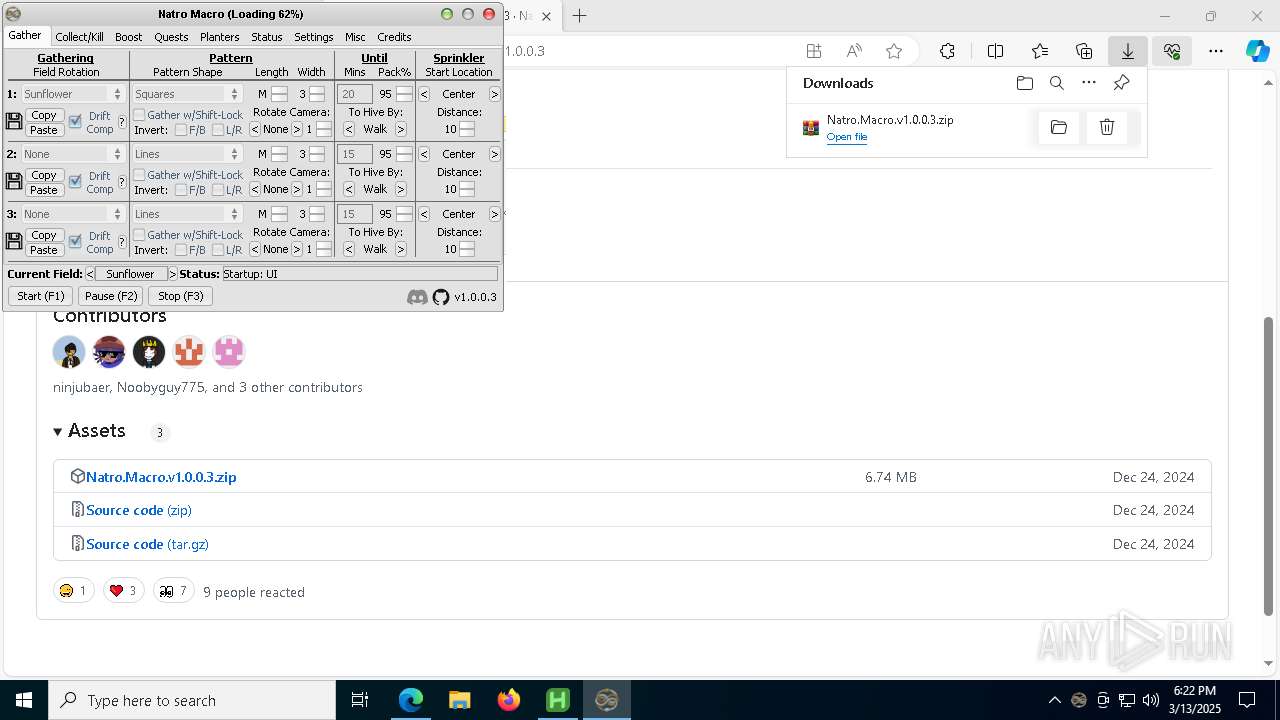Click Open file link under Natro.Macro zip

coord(846,137)
